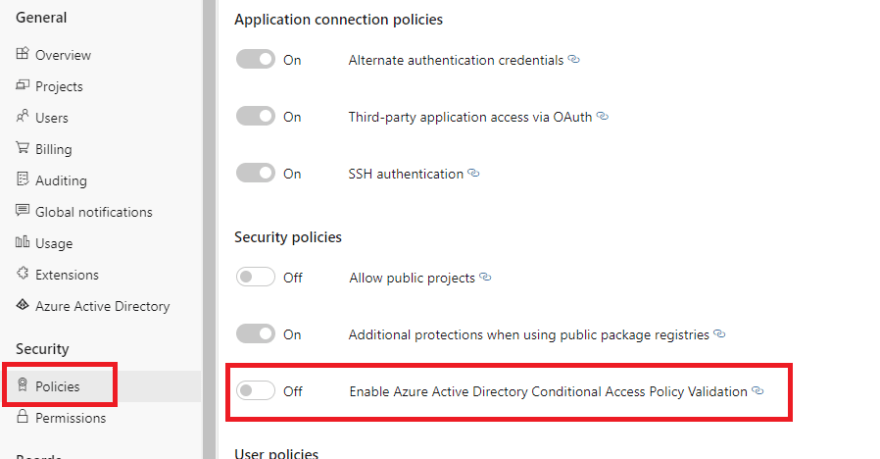The image size is (880, 459).
Task: Toggle SSH authentication switch
Action: [x=255, y=173]
